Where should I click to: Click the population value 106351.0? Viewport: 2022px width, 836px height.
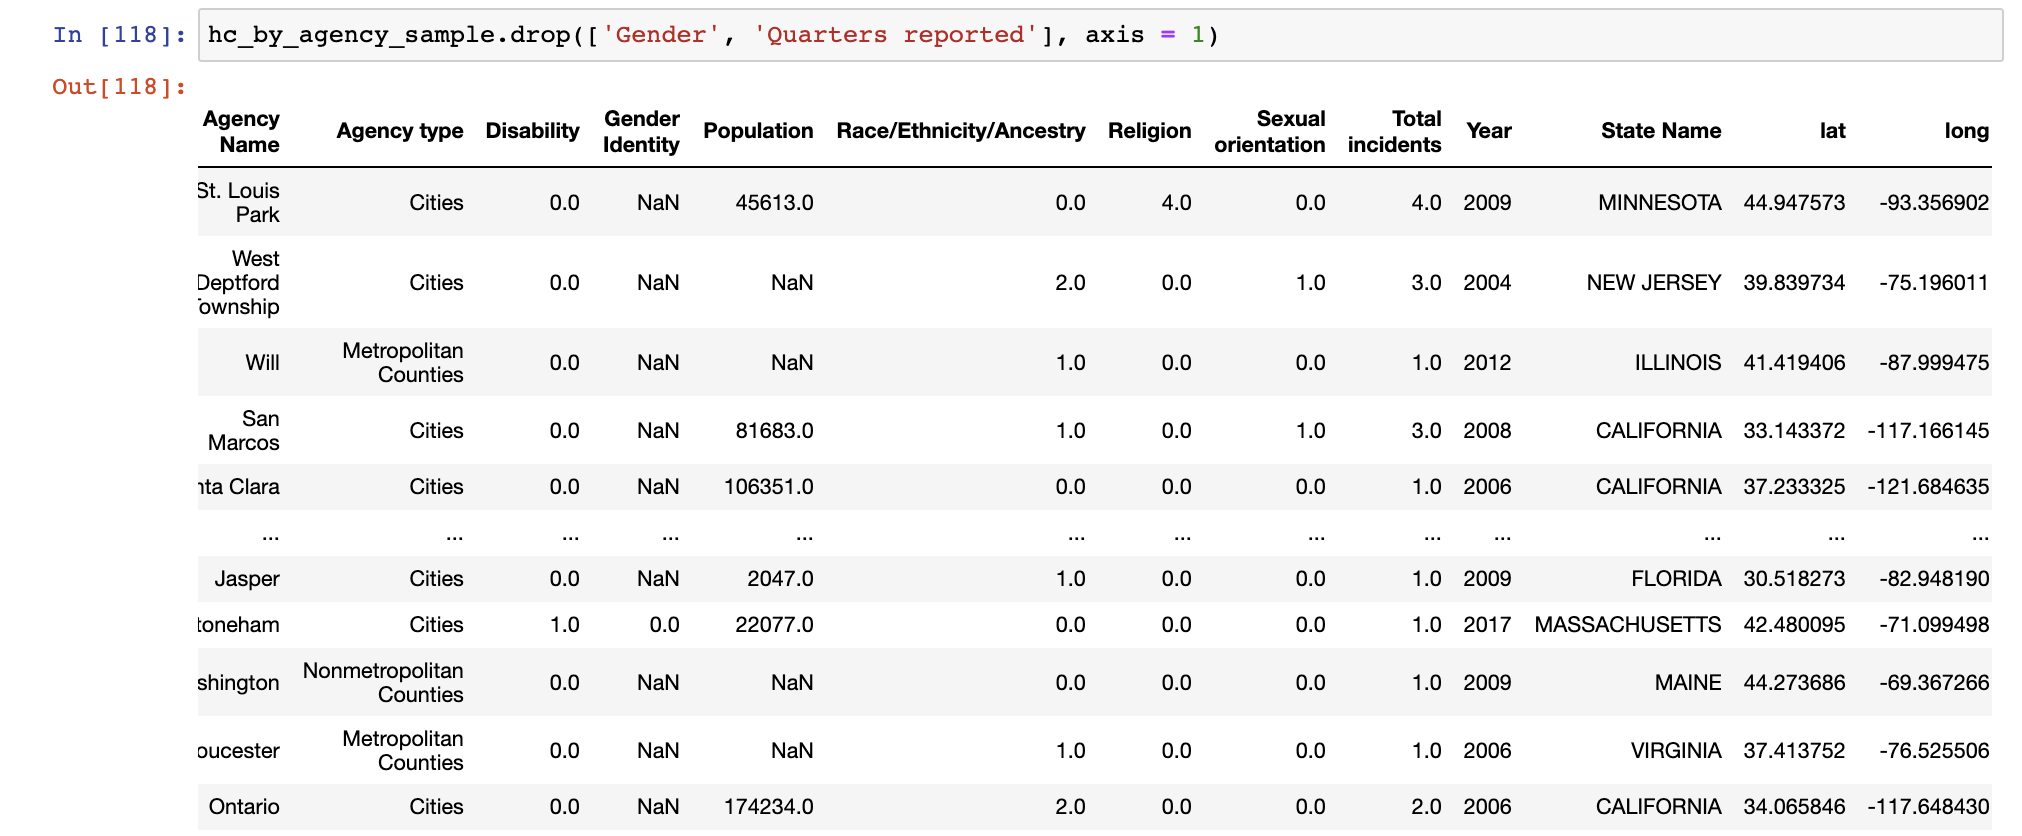[768, 487]
